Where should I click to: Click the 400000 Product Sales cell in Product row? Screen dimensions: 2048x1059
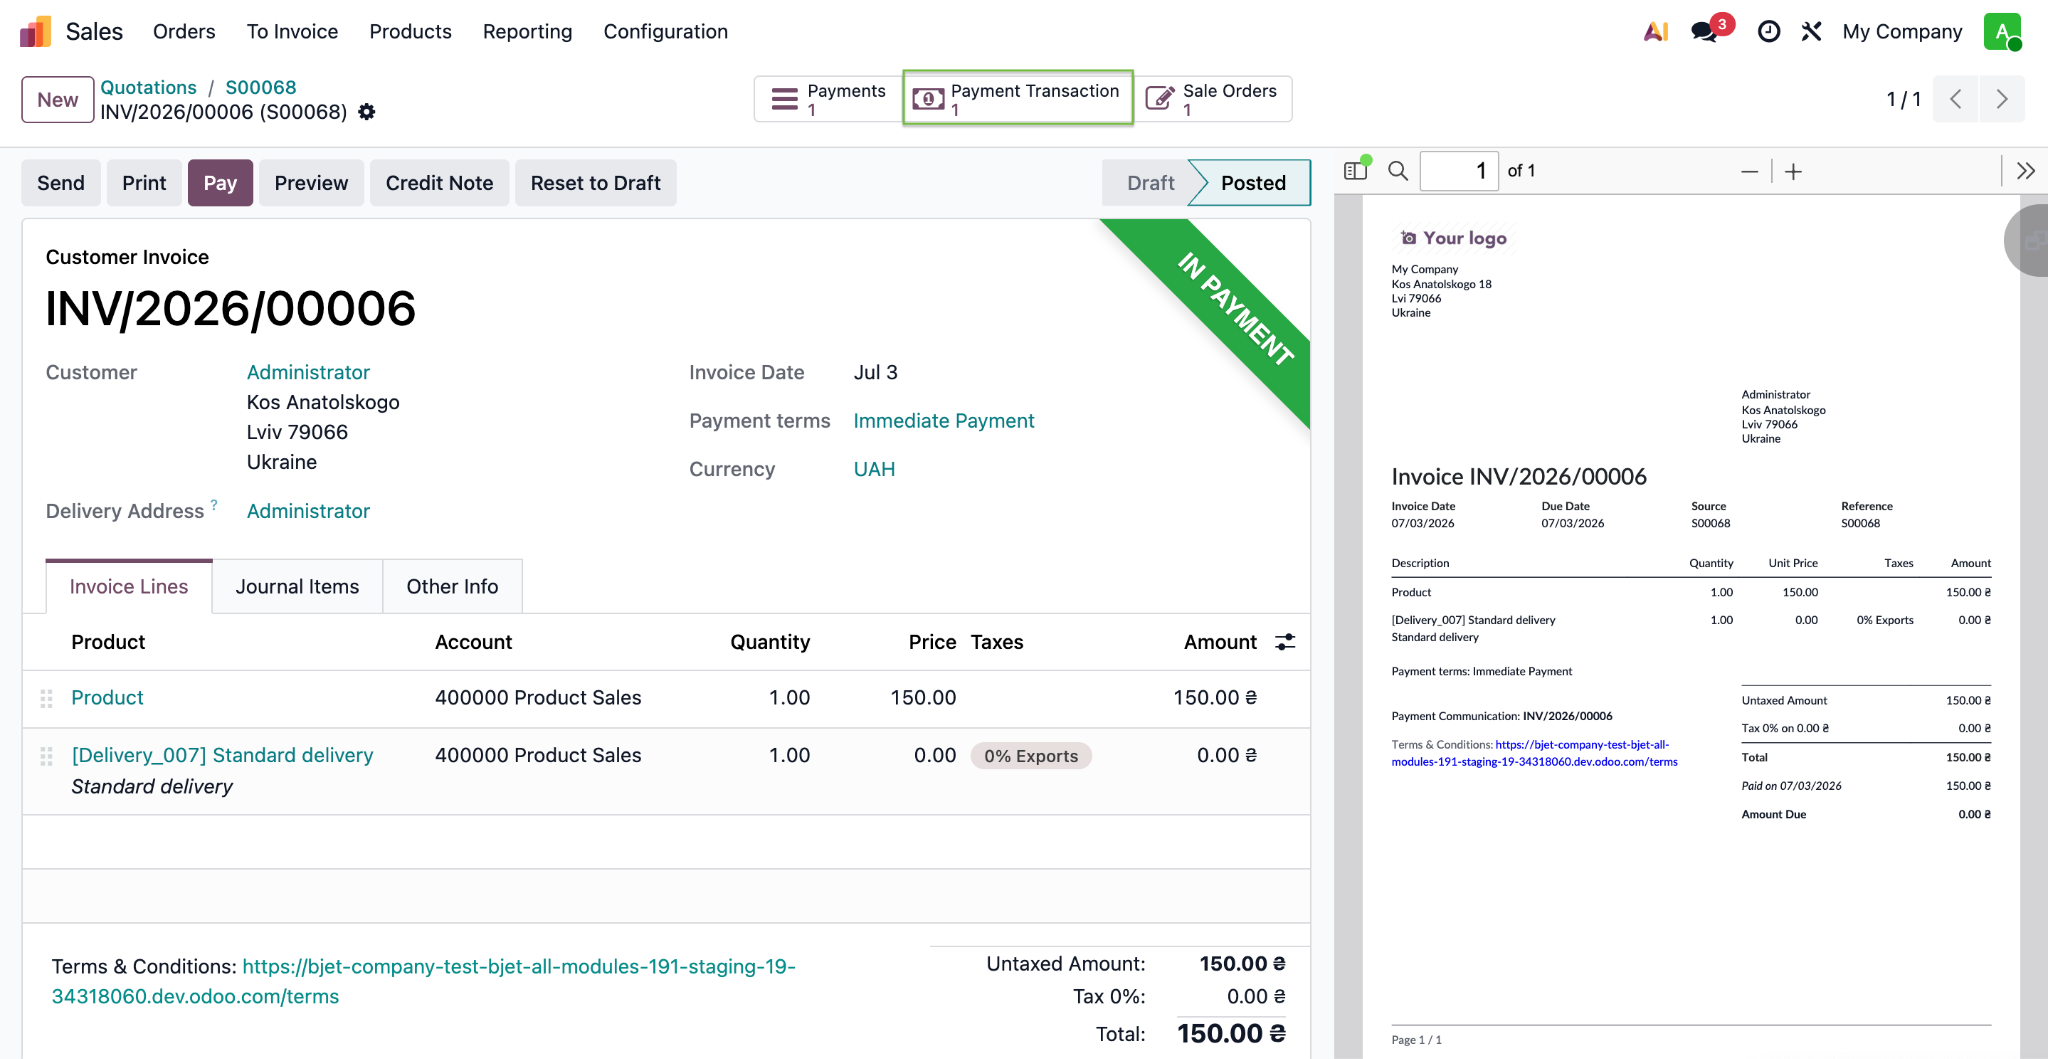pyautogui.click(x=538, y=698)
